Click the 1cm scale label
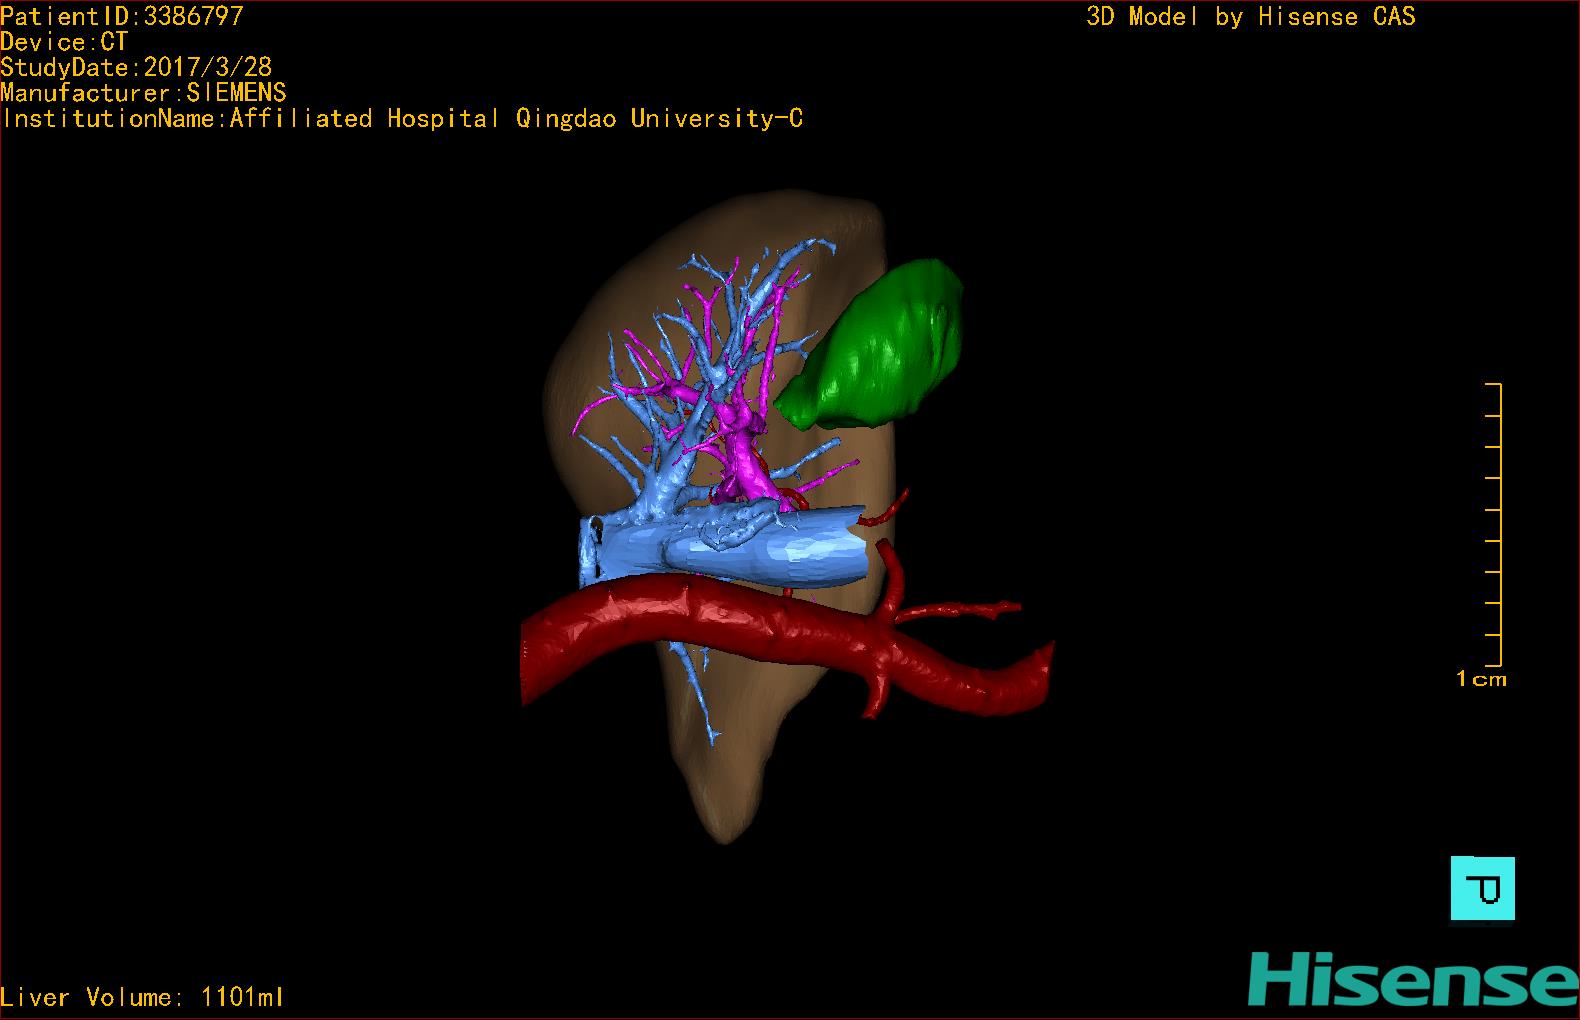1580x1020 pixels. (1481, 679)
